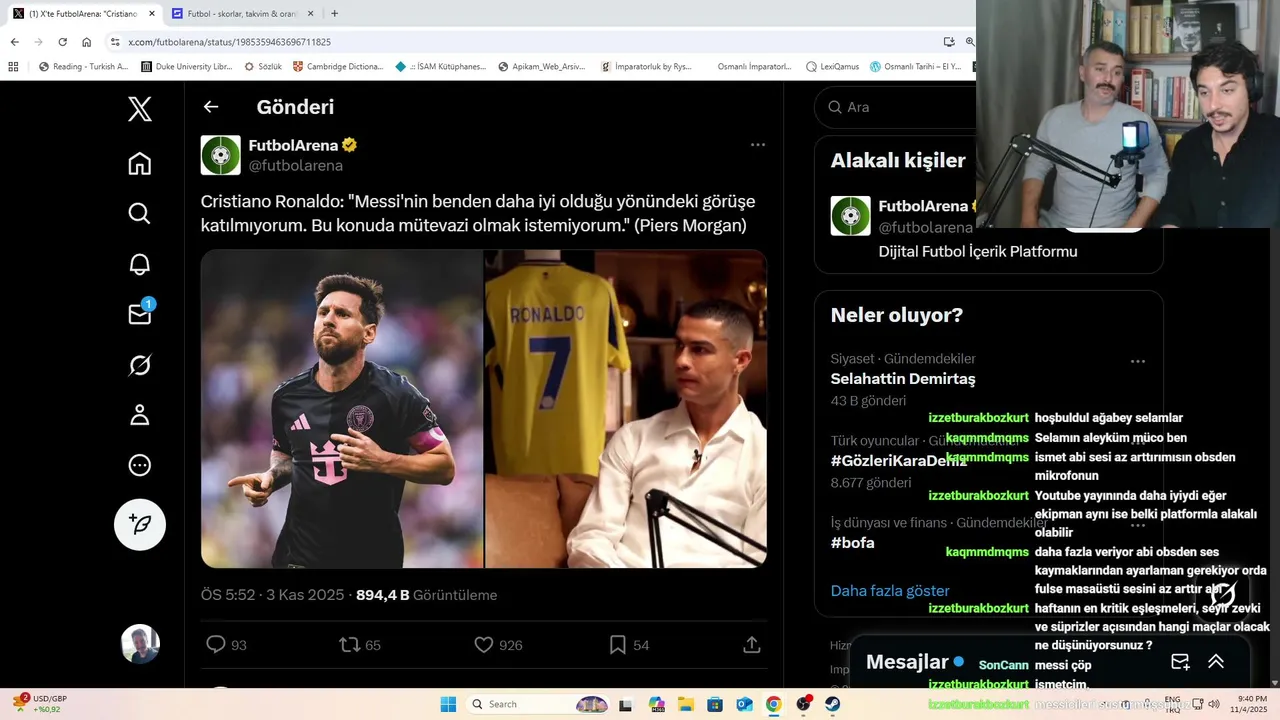
Task: Open the Duke University Libr... bookmark
Action: (187, 67)
